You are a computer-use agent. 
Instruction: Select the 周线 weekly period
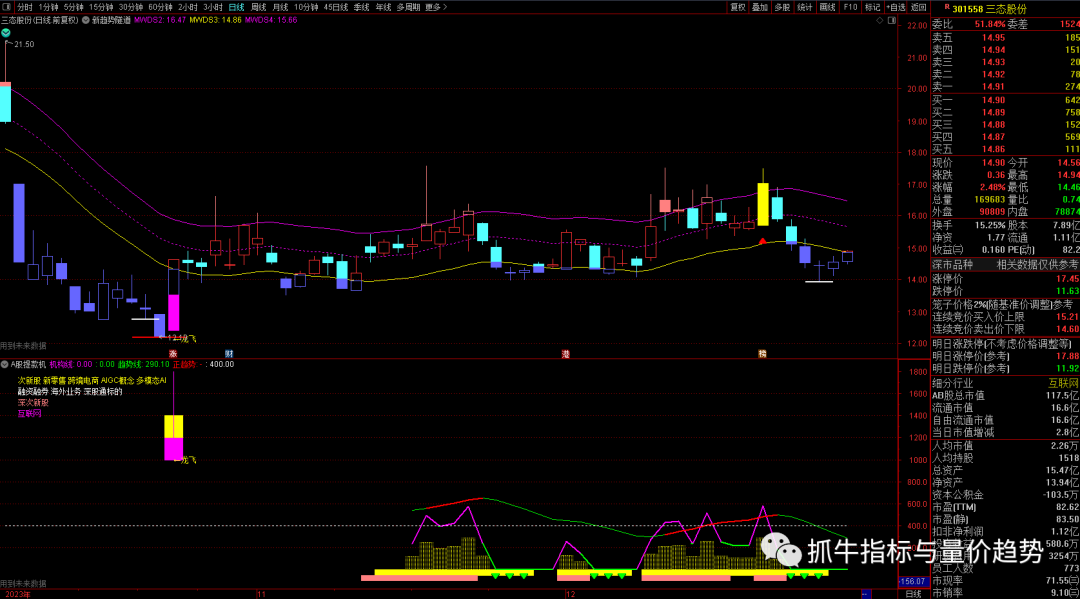click(258, 7)
